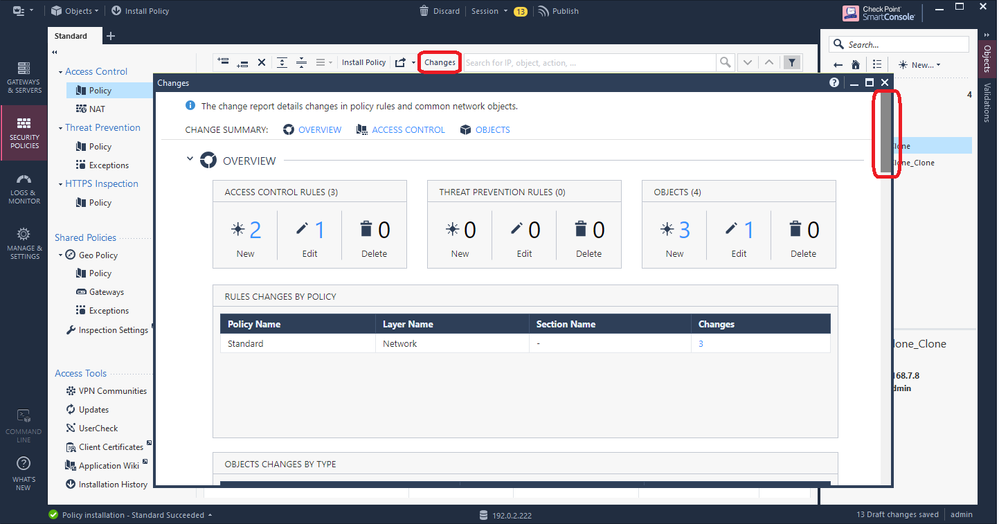
Task: Jump to OVERVIEW change summary link
Action: click(320, 129)
